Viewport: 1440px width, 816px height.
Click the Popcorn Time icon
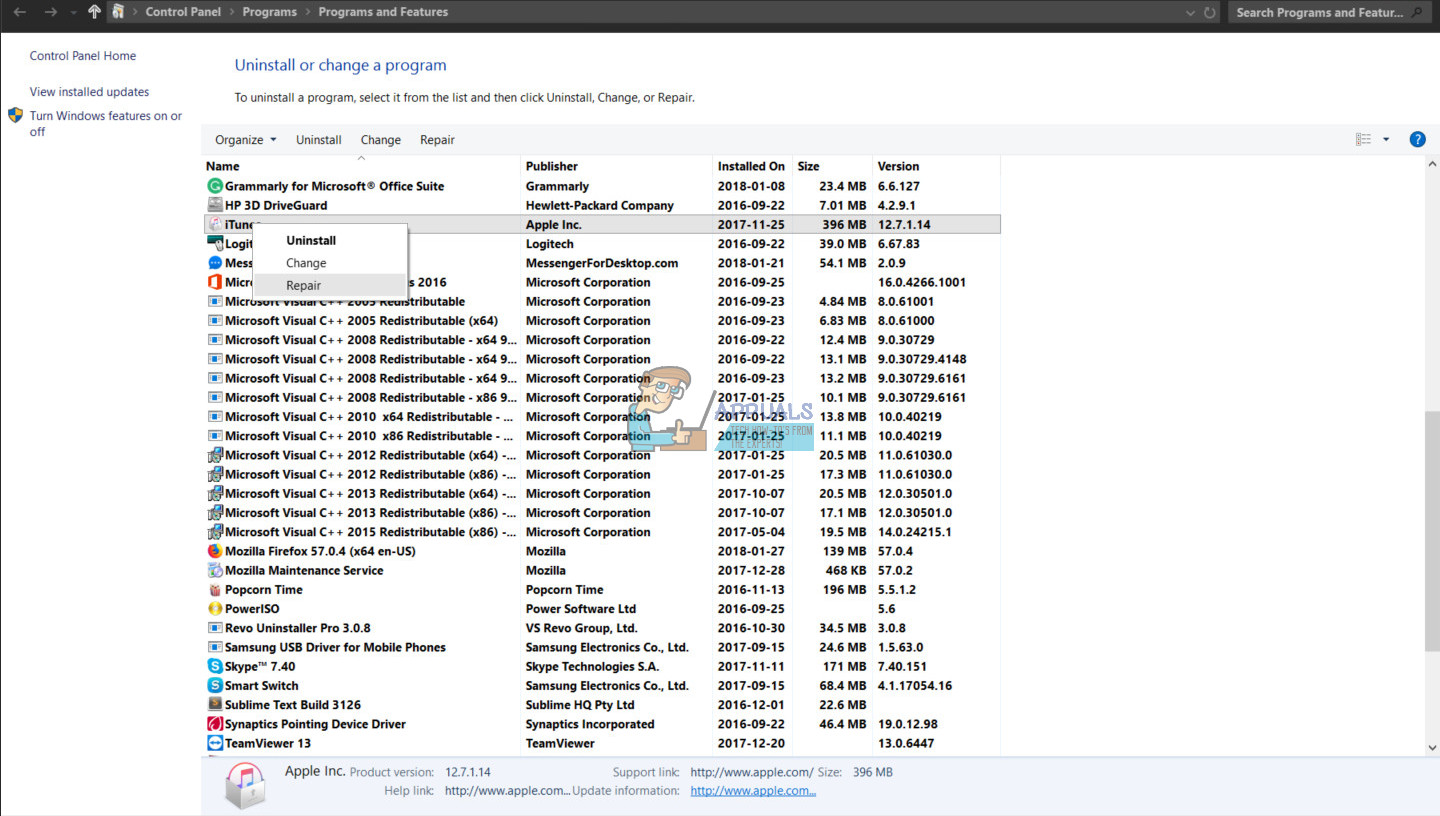[x=214, y=589]
